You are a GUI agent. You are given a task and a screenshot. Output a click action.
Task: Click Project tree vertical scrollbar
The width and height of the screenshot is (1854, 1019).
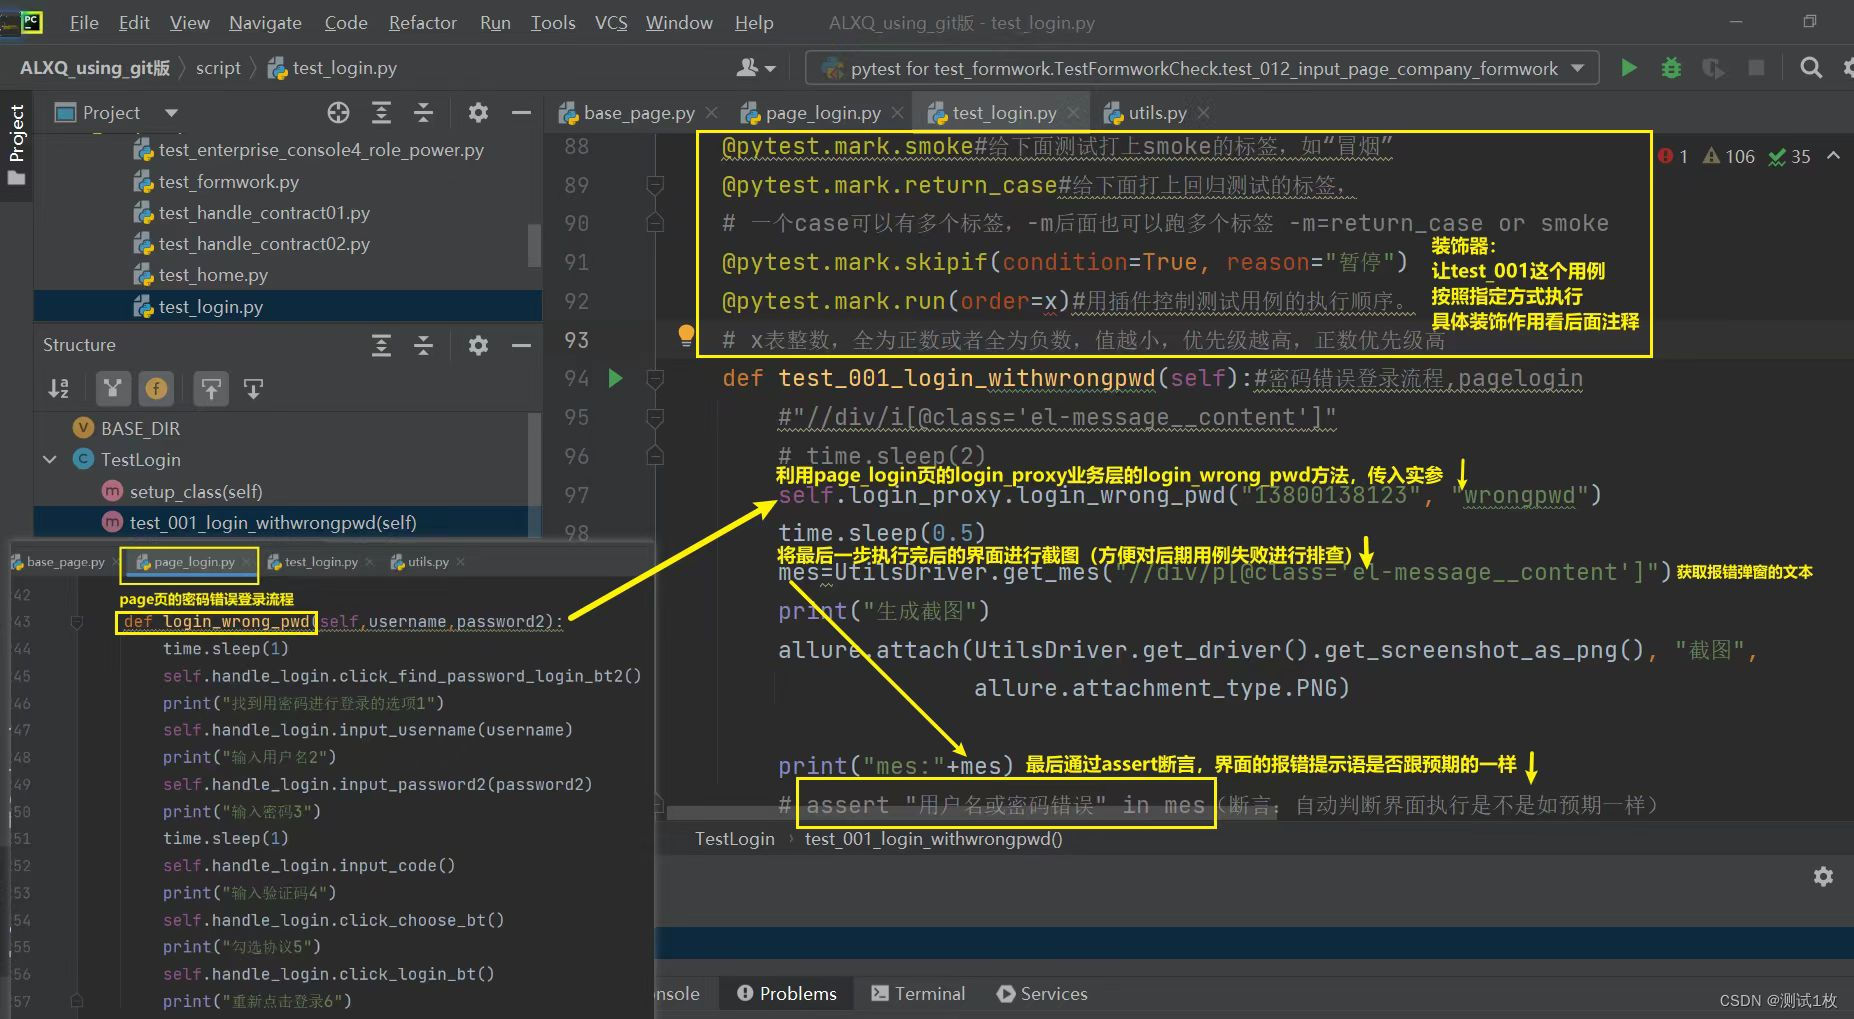coord(534,245)
